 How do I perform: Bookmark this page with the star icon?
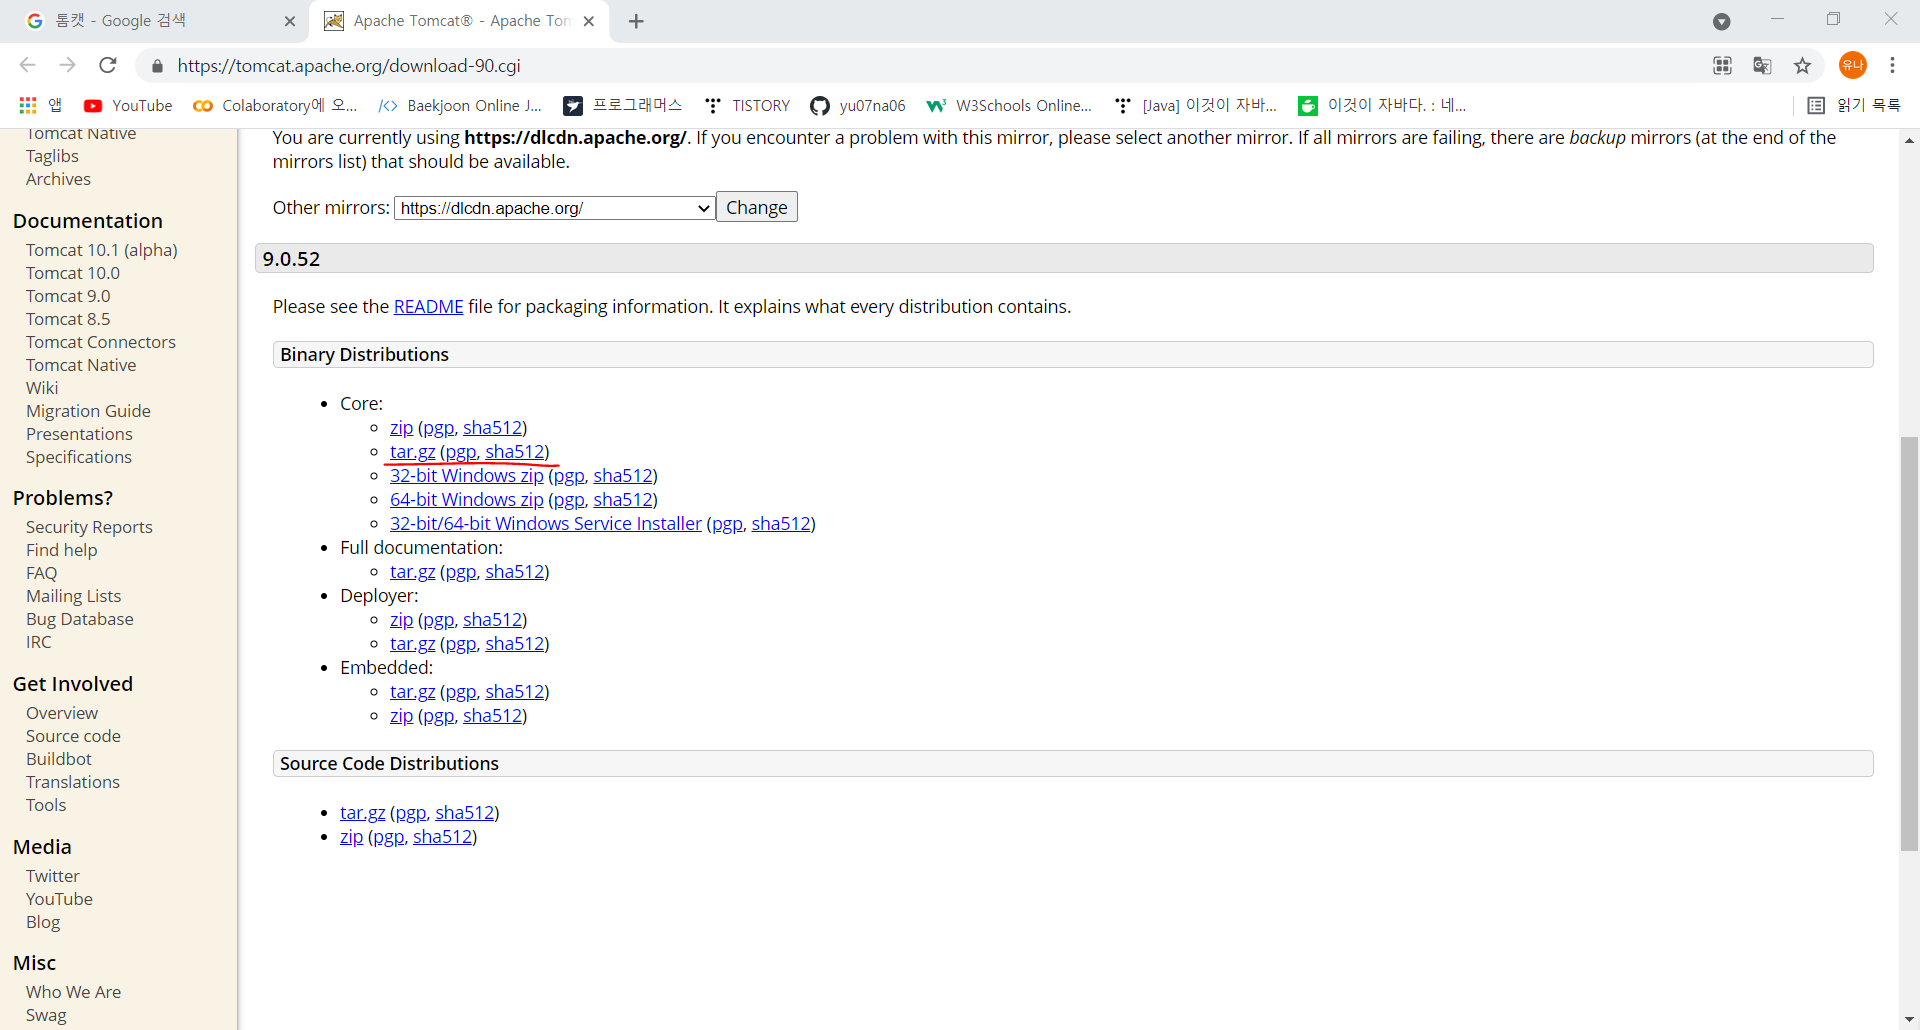pyautogui.click(x=1802, y=66)
